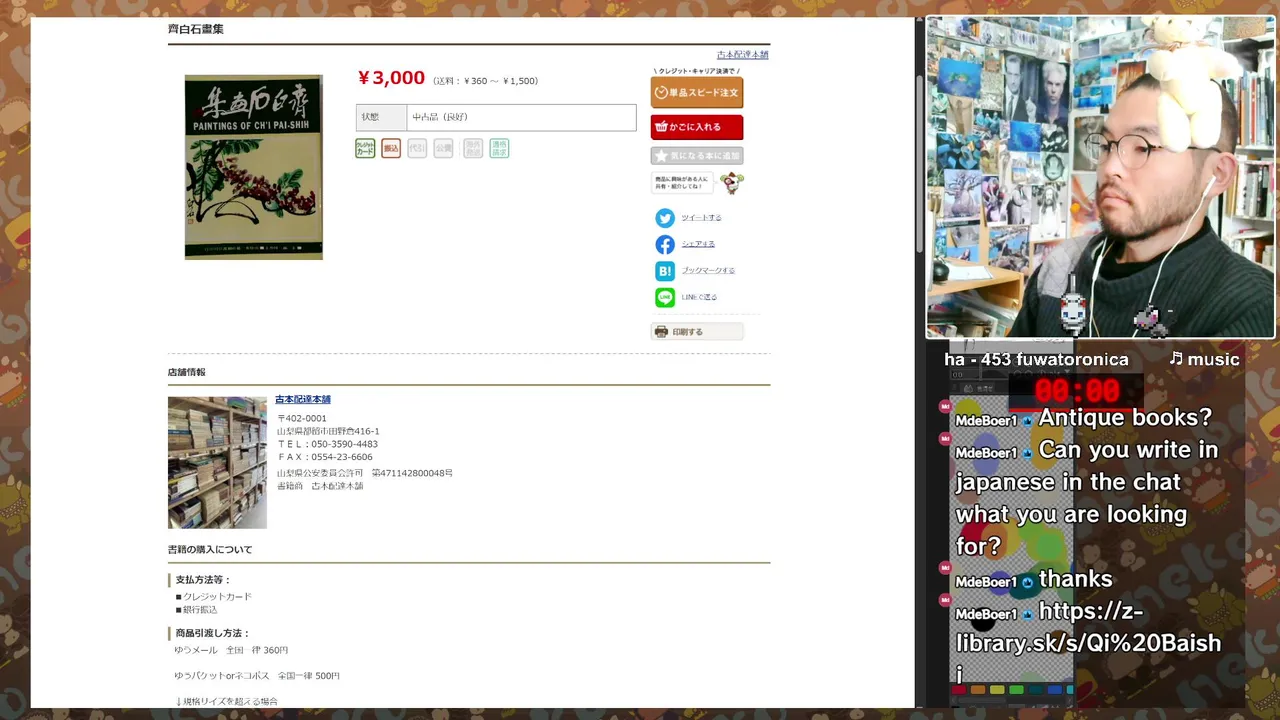Select the orange color swatch in overlay
The height and width of the screenshot is (720, 1280).
tap(978, 690)
